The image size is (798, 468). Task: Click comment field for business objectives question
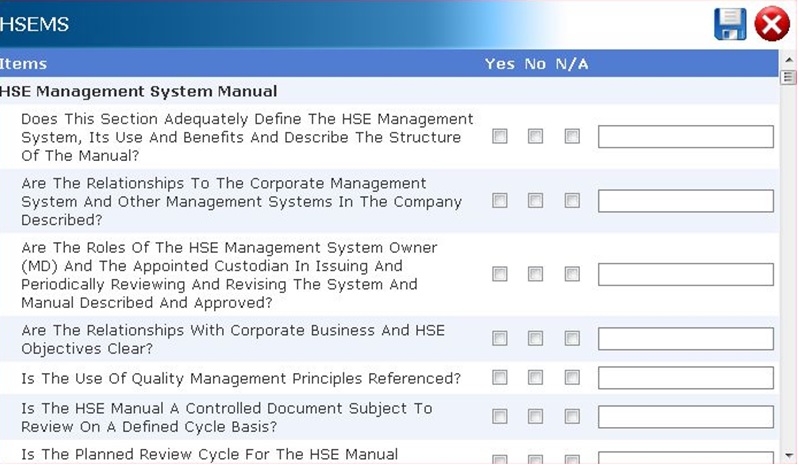click(x=685, y=339)
